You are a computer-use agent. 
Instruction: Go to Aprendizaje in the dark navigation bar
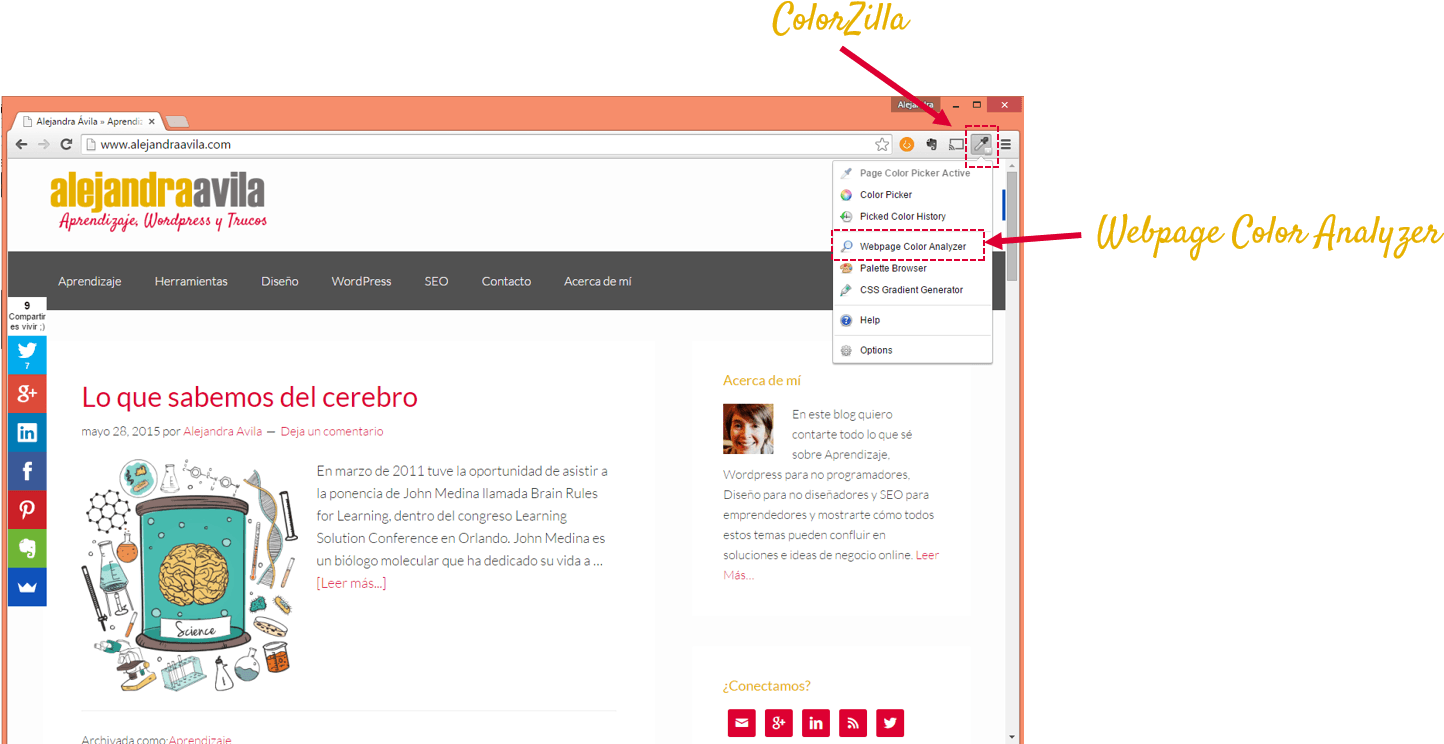(x=90, y=281)
